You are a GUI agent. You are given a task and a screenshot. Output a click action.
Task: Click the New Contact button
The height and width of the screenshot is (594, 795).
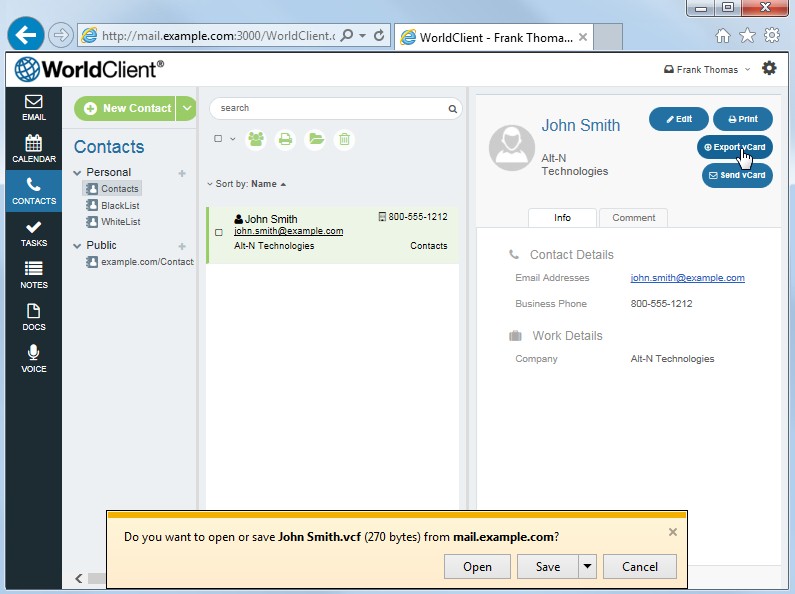125,108
